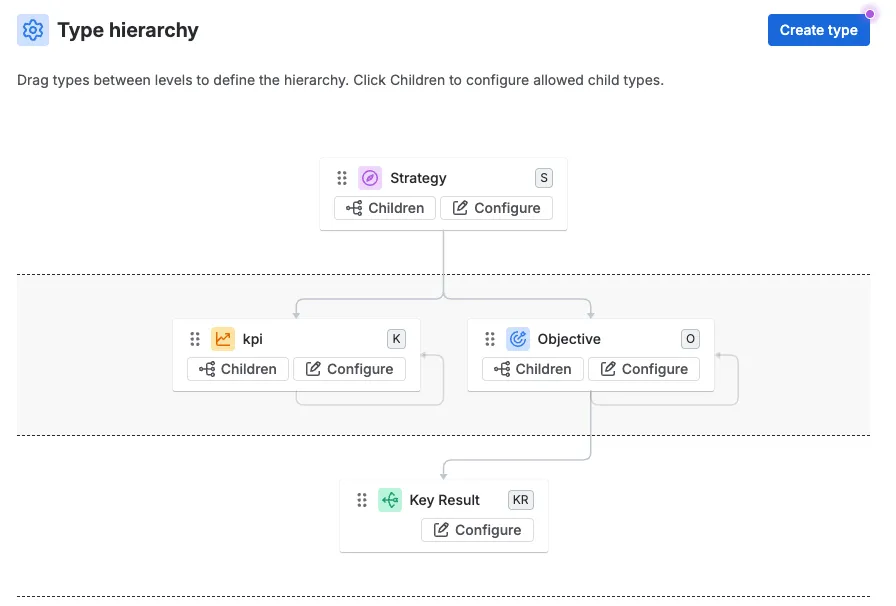Configure the kpi type
896x606 pixels.
point(349,369)
